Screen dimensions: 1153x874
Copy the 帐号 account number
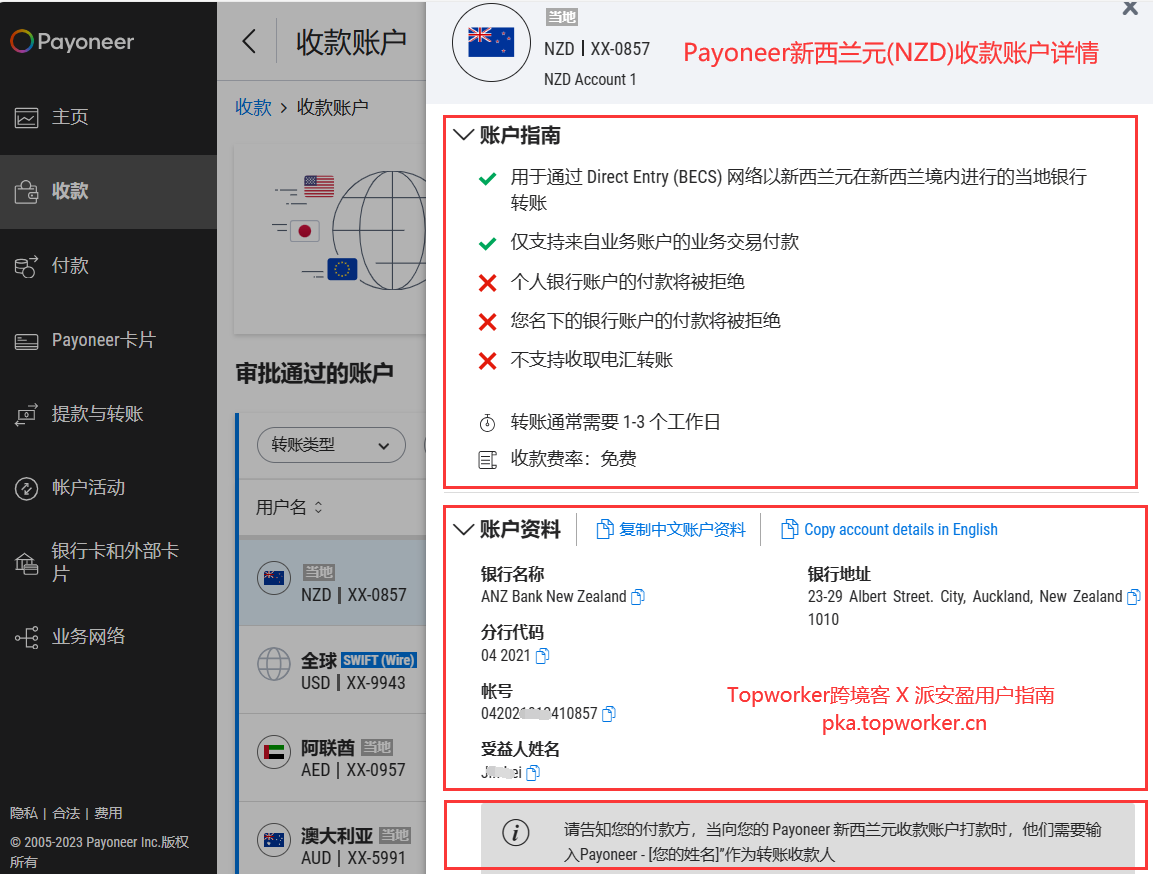coord(609,714)
